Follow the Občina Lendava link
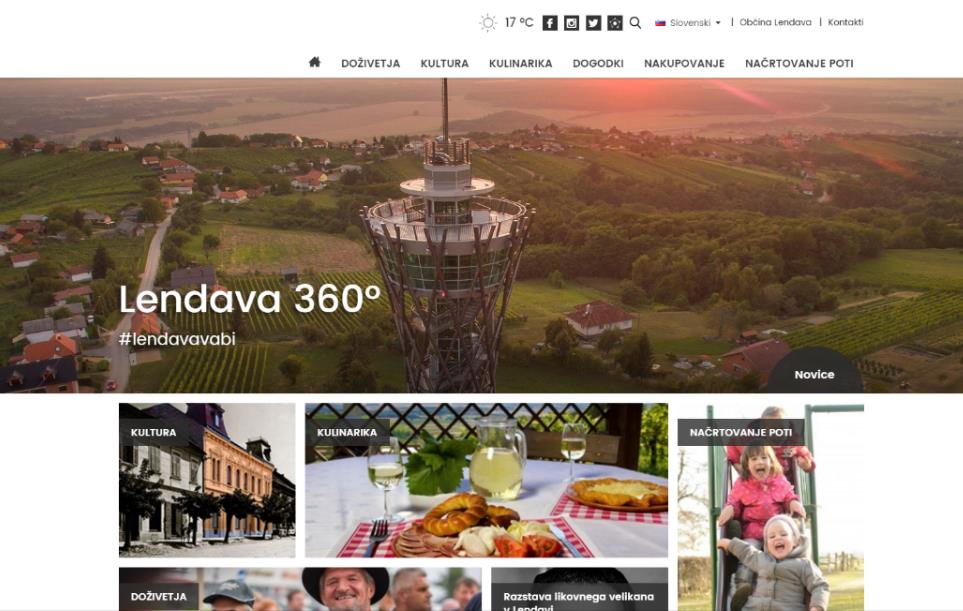Image resolution: width=963 pixels, height=611 pixels. pyautogui.click(x=775, y=22)
